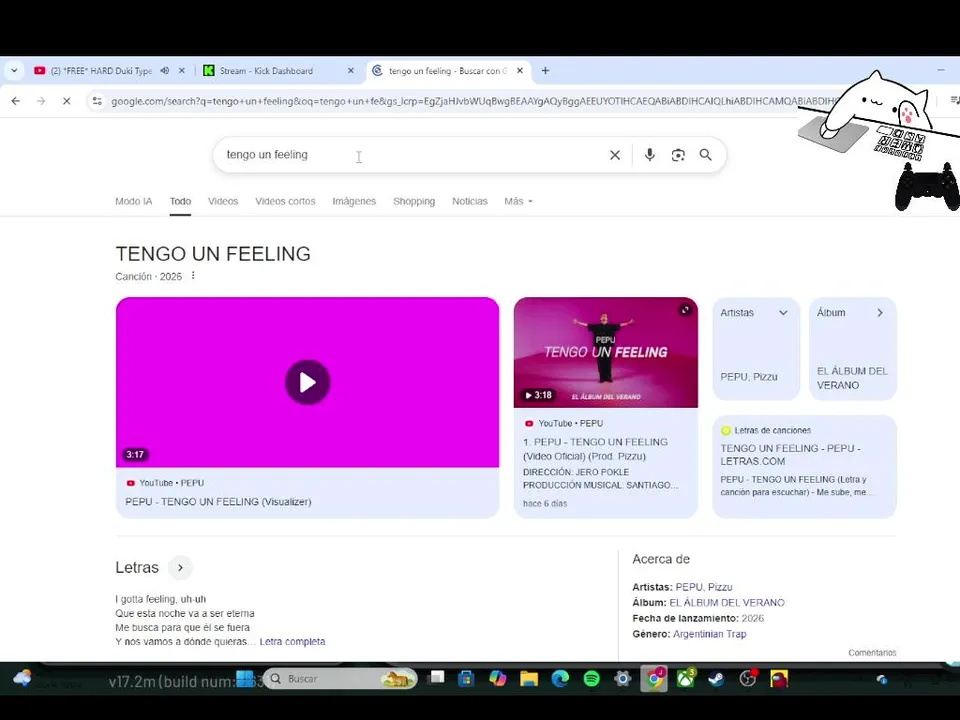Close the Stream - Kick Dashboard tab
Viewport: 960px width, 720px height.
351,71
